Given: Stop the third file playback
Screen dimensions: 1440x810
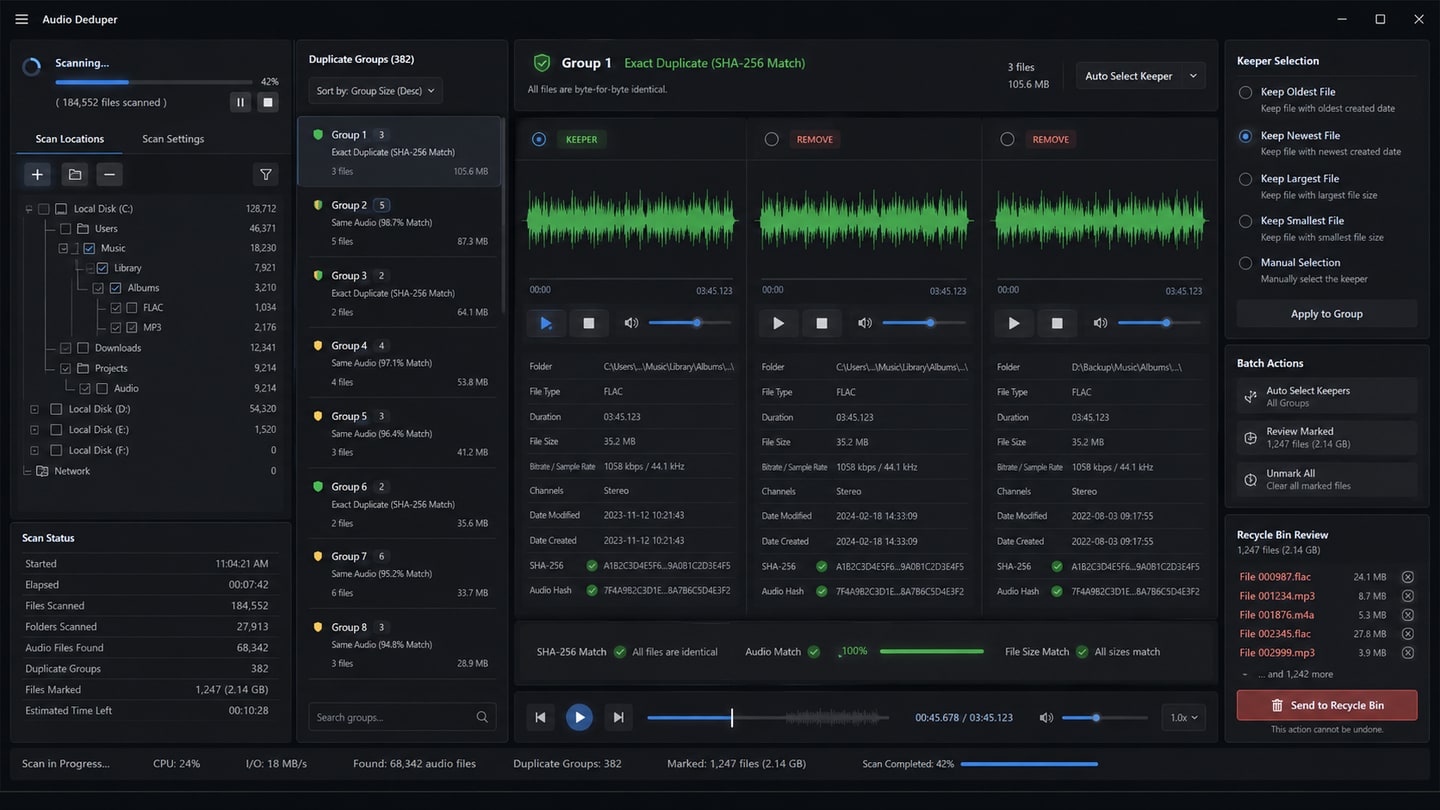Looking at the screenshot, I should [x=1057, y=323].
